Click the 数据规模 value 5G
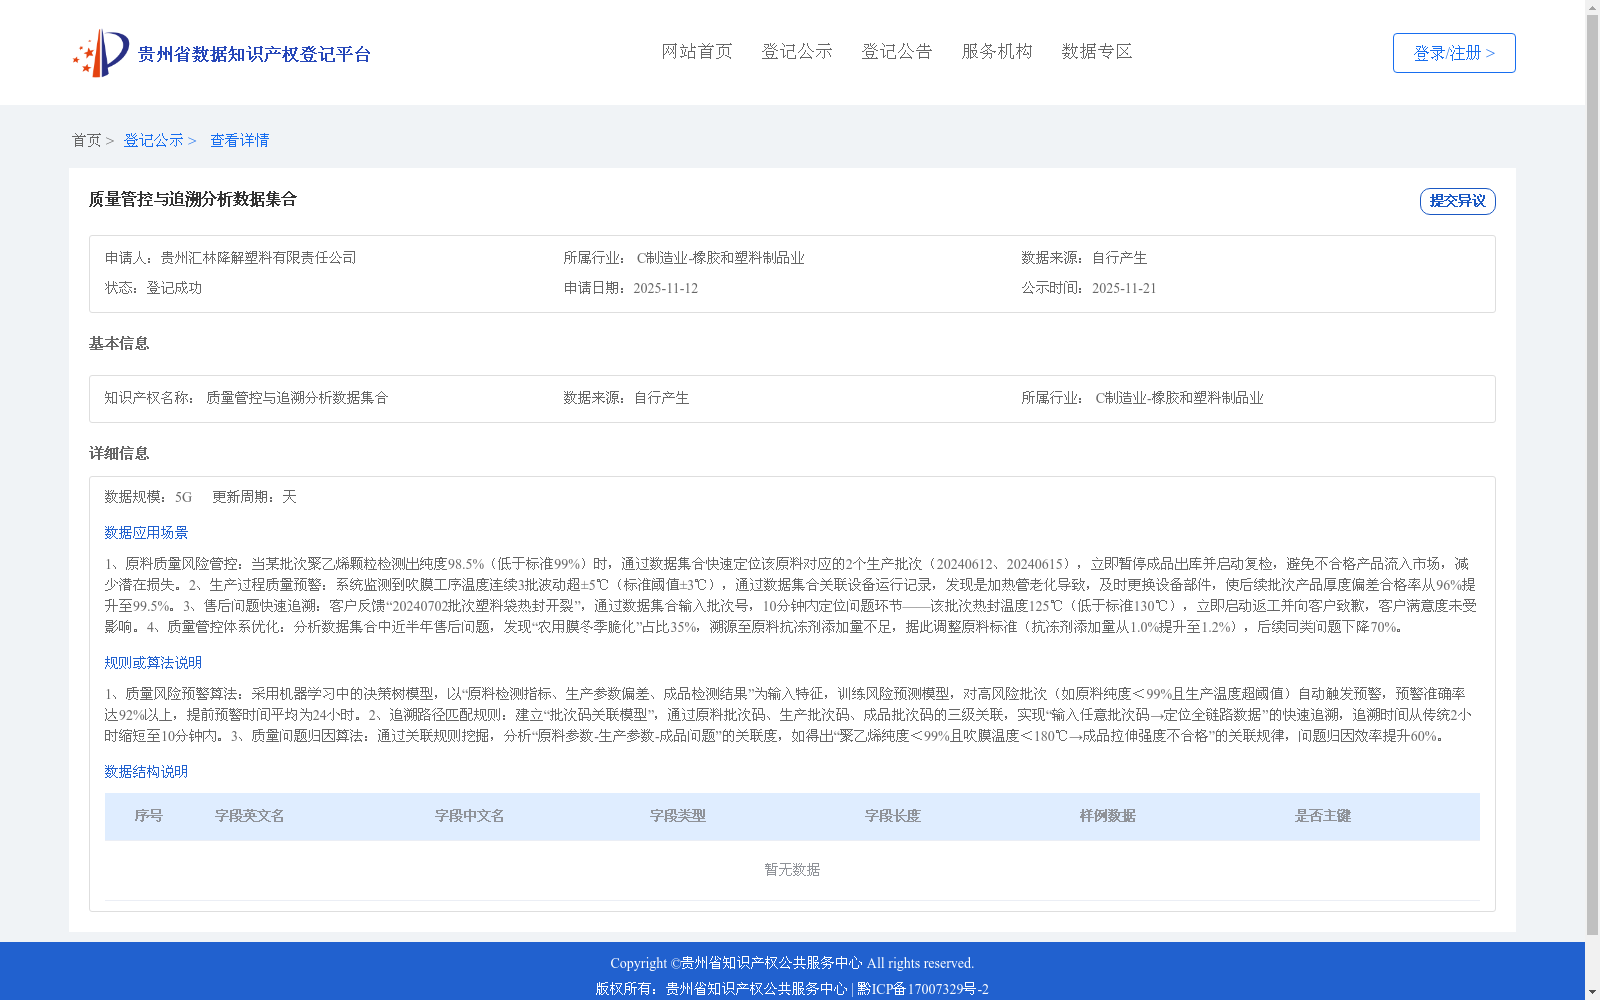Screen dimensions: 1600x1000 [183, 497]
